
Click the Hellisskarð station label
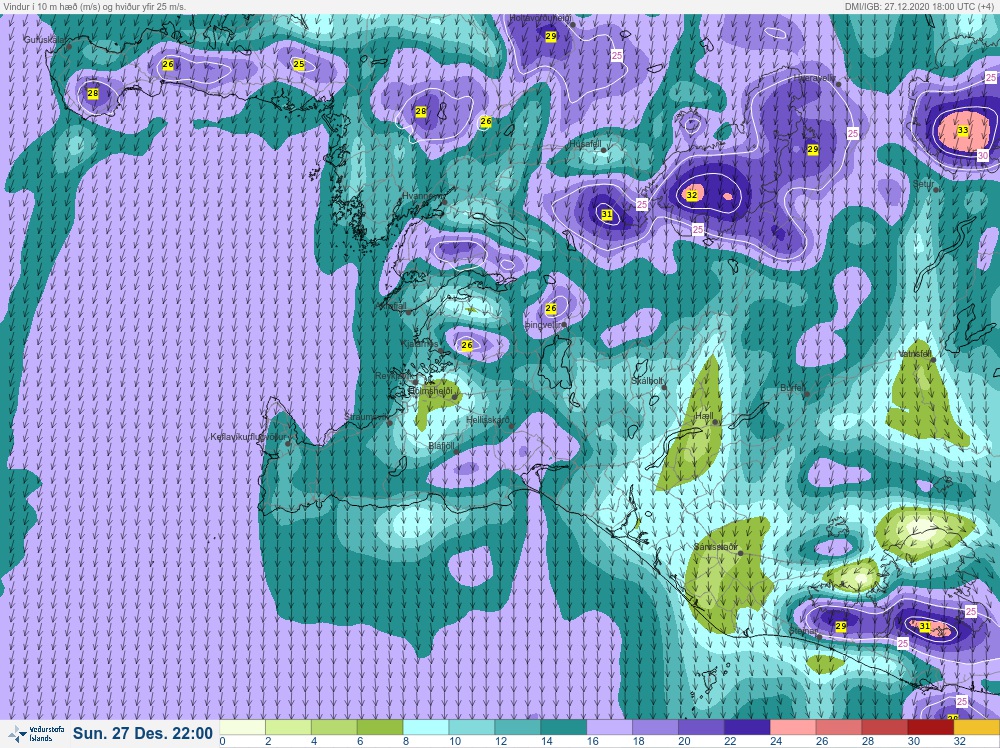click(x=488, y=420)
